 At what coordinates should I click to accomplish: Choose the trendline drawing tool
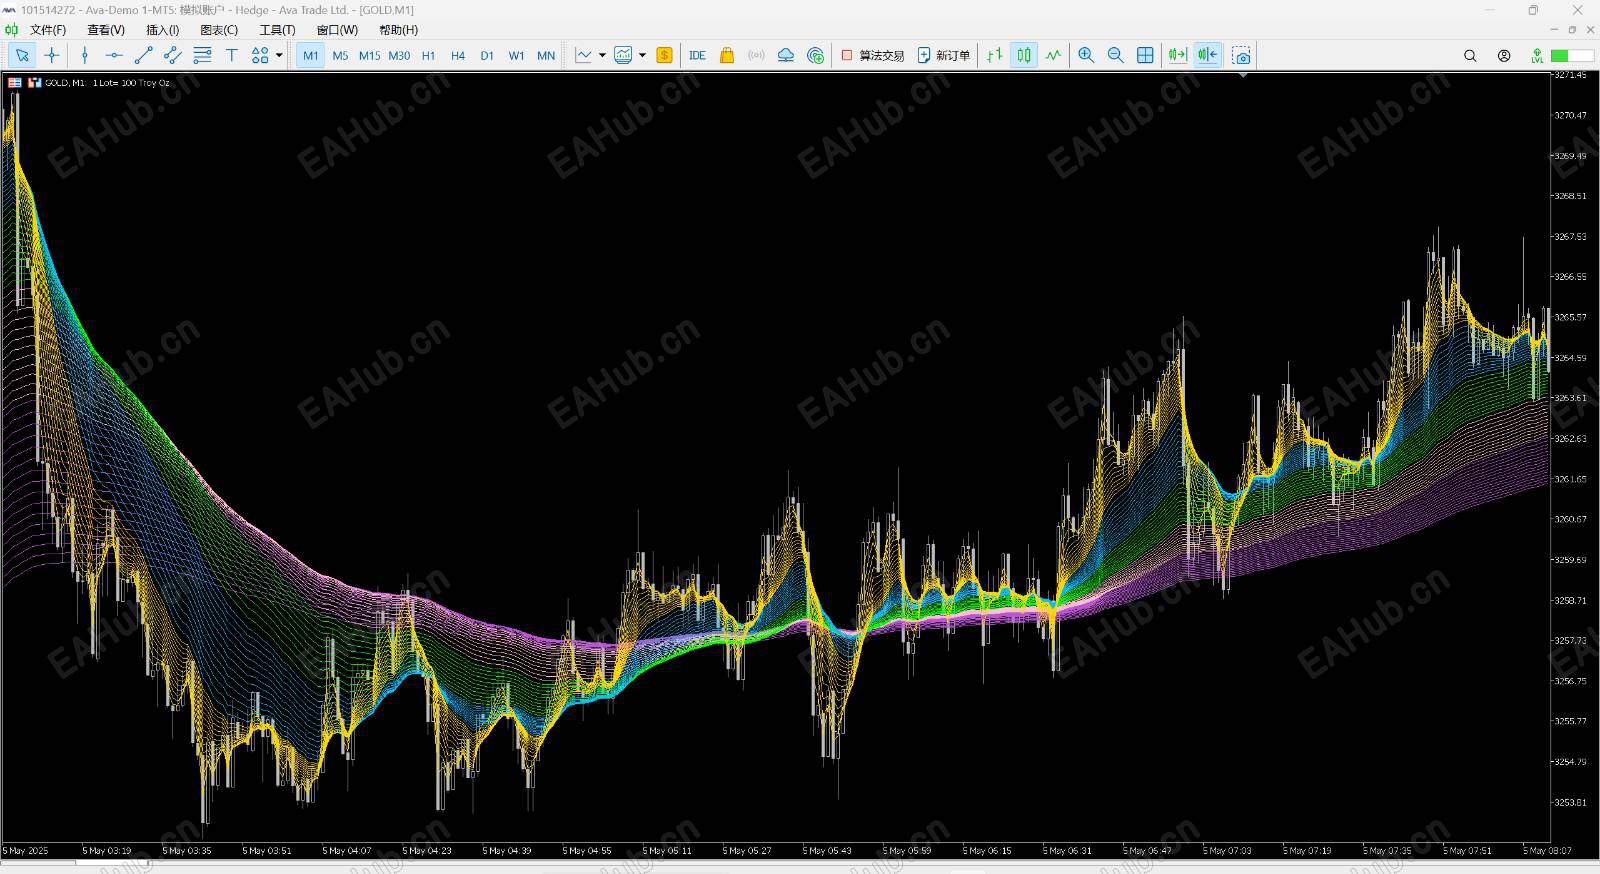point(144,56)
